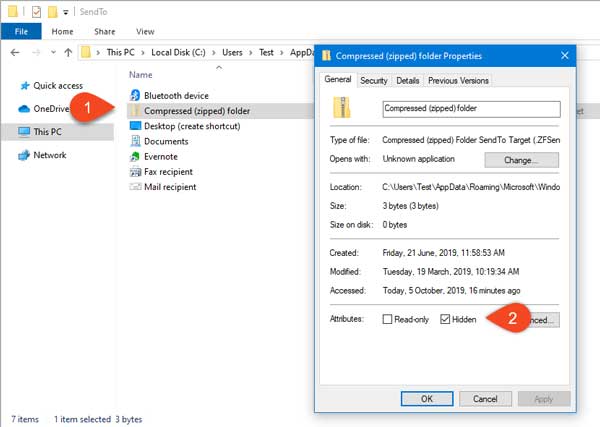The height and width of the screenshot is (427, 600).
Task: Uncheck the Hidden attribute checkbox
Action: coord(445,319)
